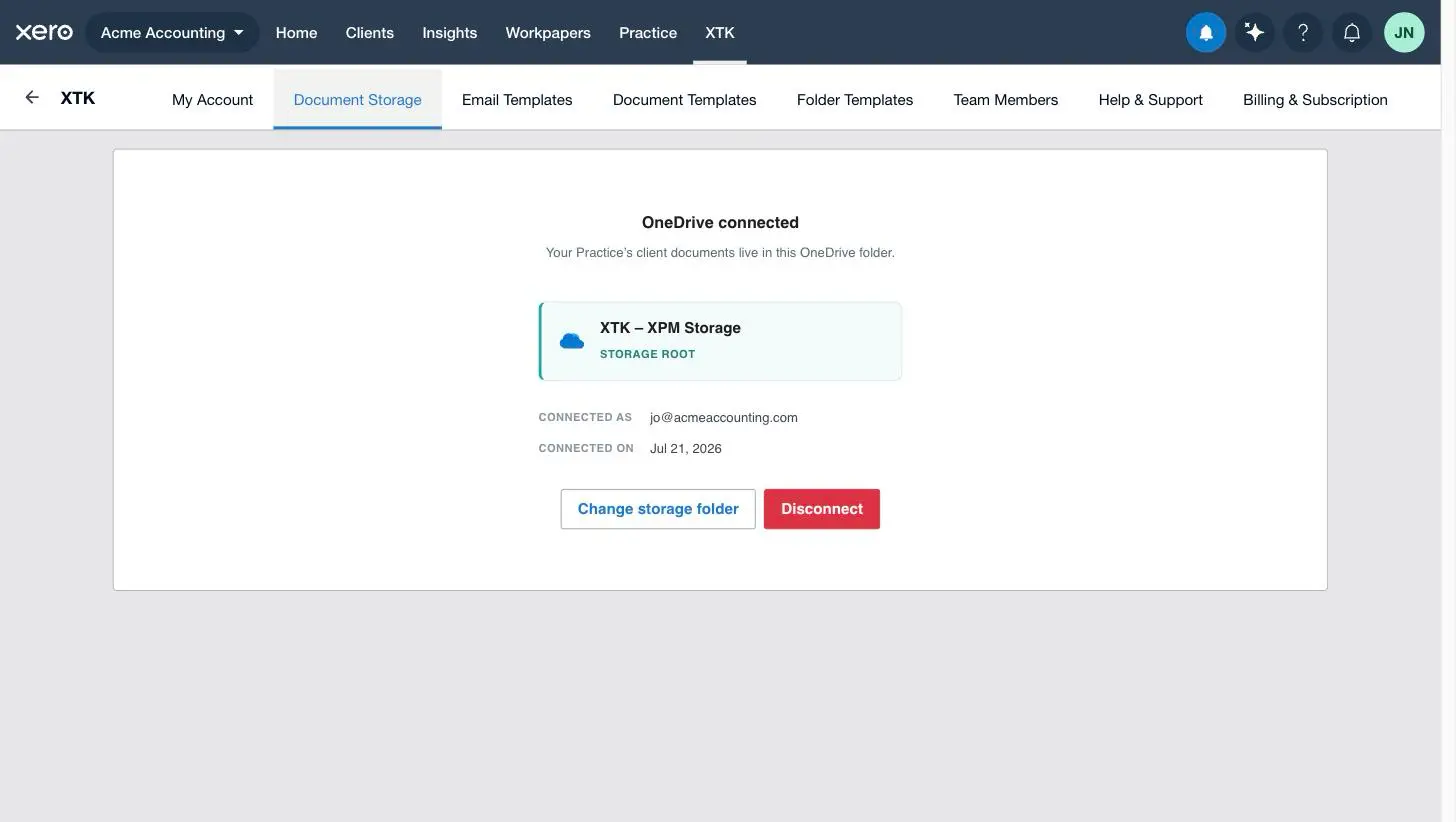Switch to the My Account tab

[212, 99]
